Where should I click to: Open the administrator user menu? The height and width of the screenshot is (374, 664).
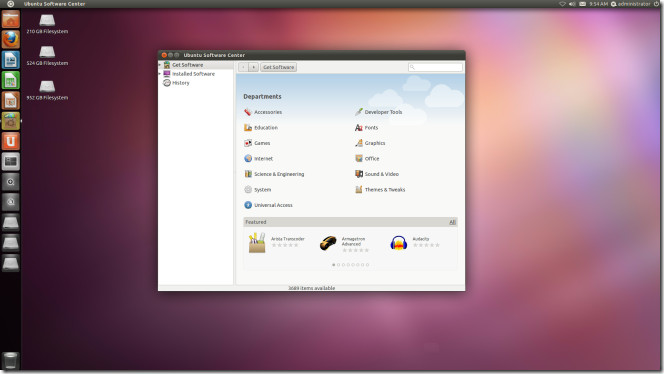(631, 4)
